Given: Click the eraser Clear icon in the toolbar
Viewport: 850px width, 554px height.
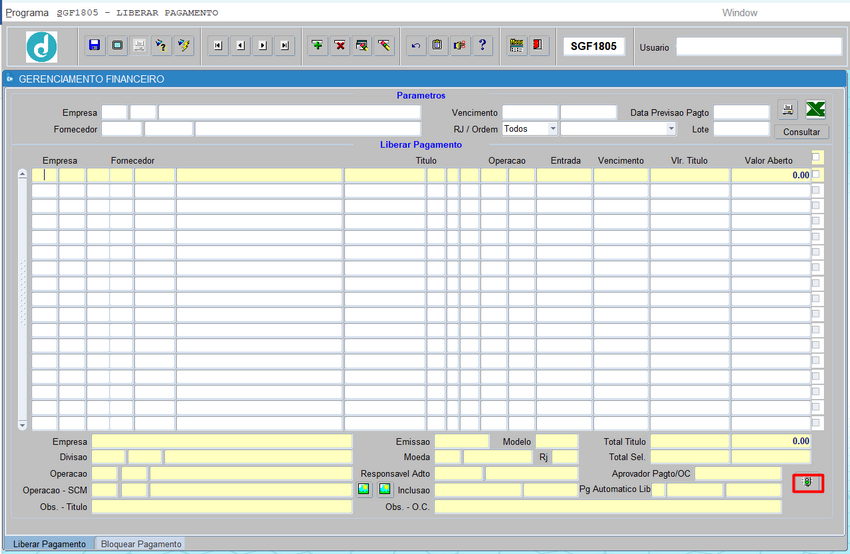Looking at the screenshot, I should point(384,46).
